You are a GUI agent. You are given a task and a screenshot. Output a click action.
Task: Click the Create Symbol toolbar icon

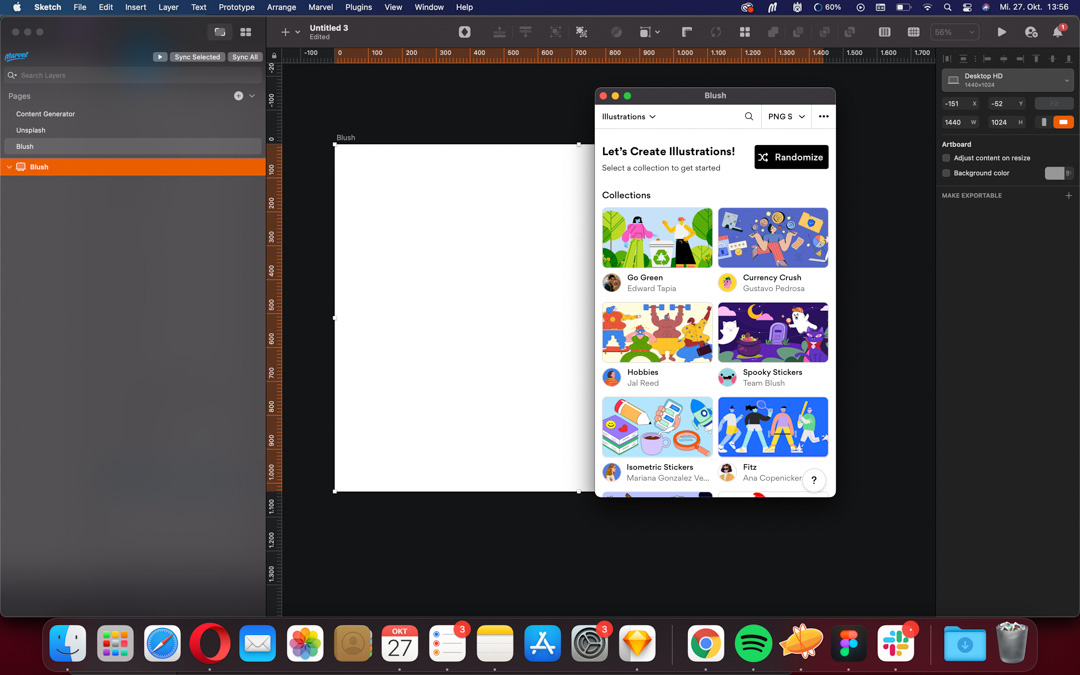[x=465, y=32]
